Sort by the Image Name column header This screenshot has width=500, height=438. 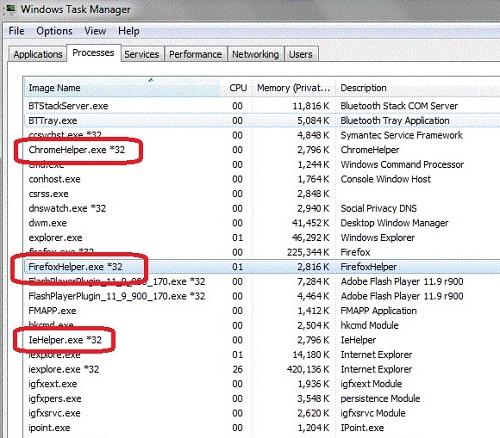click(x=122, y=88)
